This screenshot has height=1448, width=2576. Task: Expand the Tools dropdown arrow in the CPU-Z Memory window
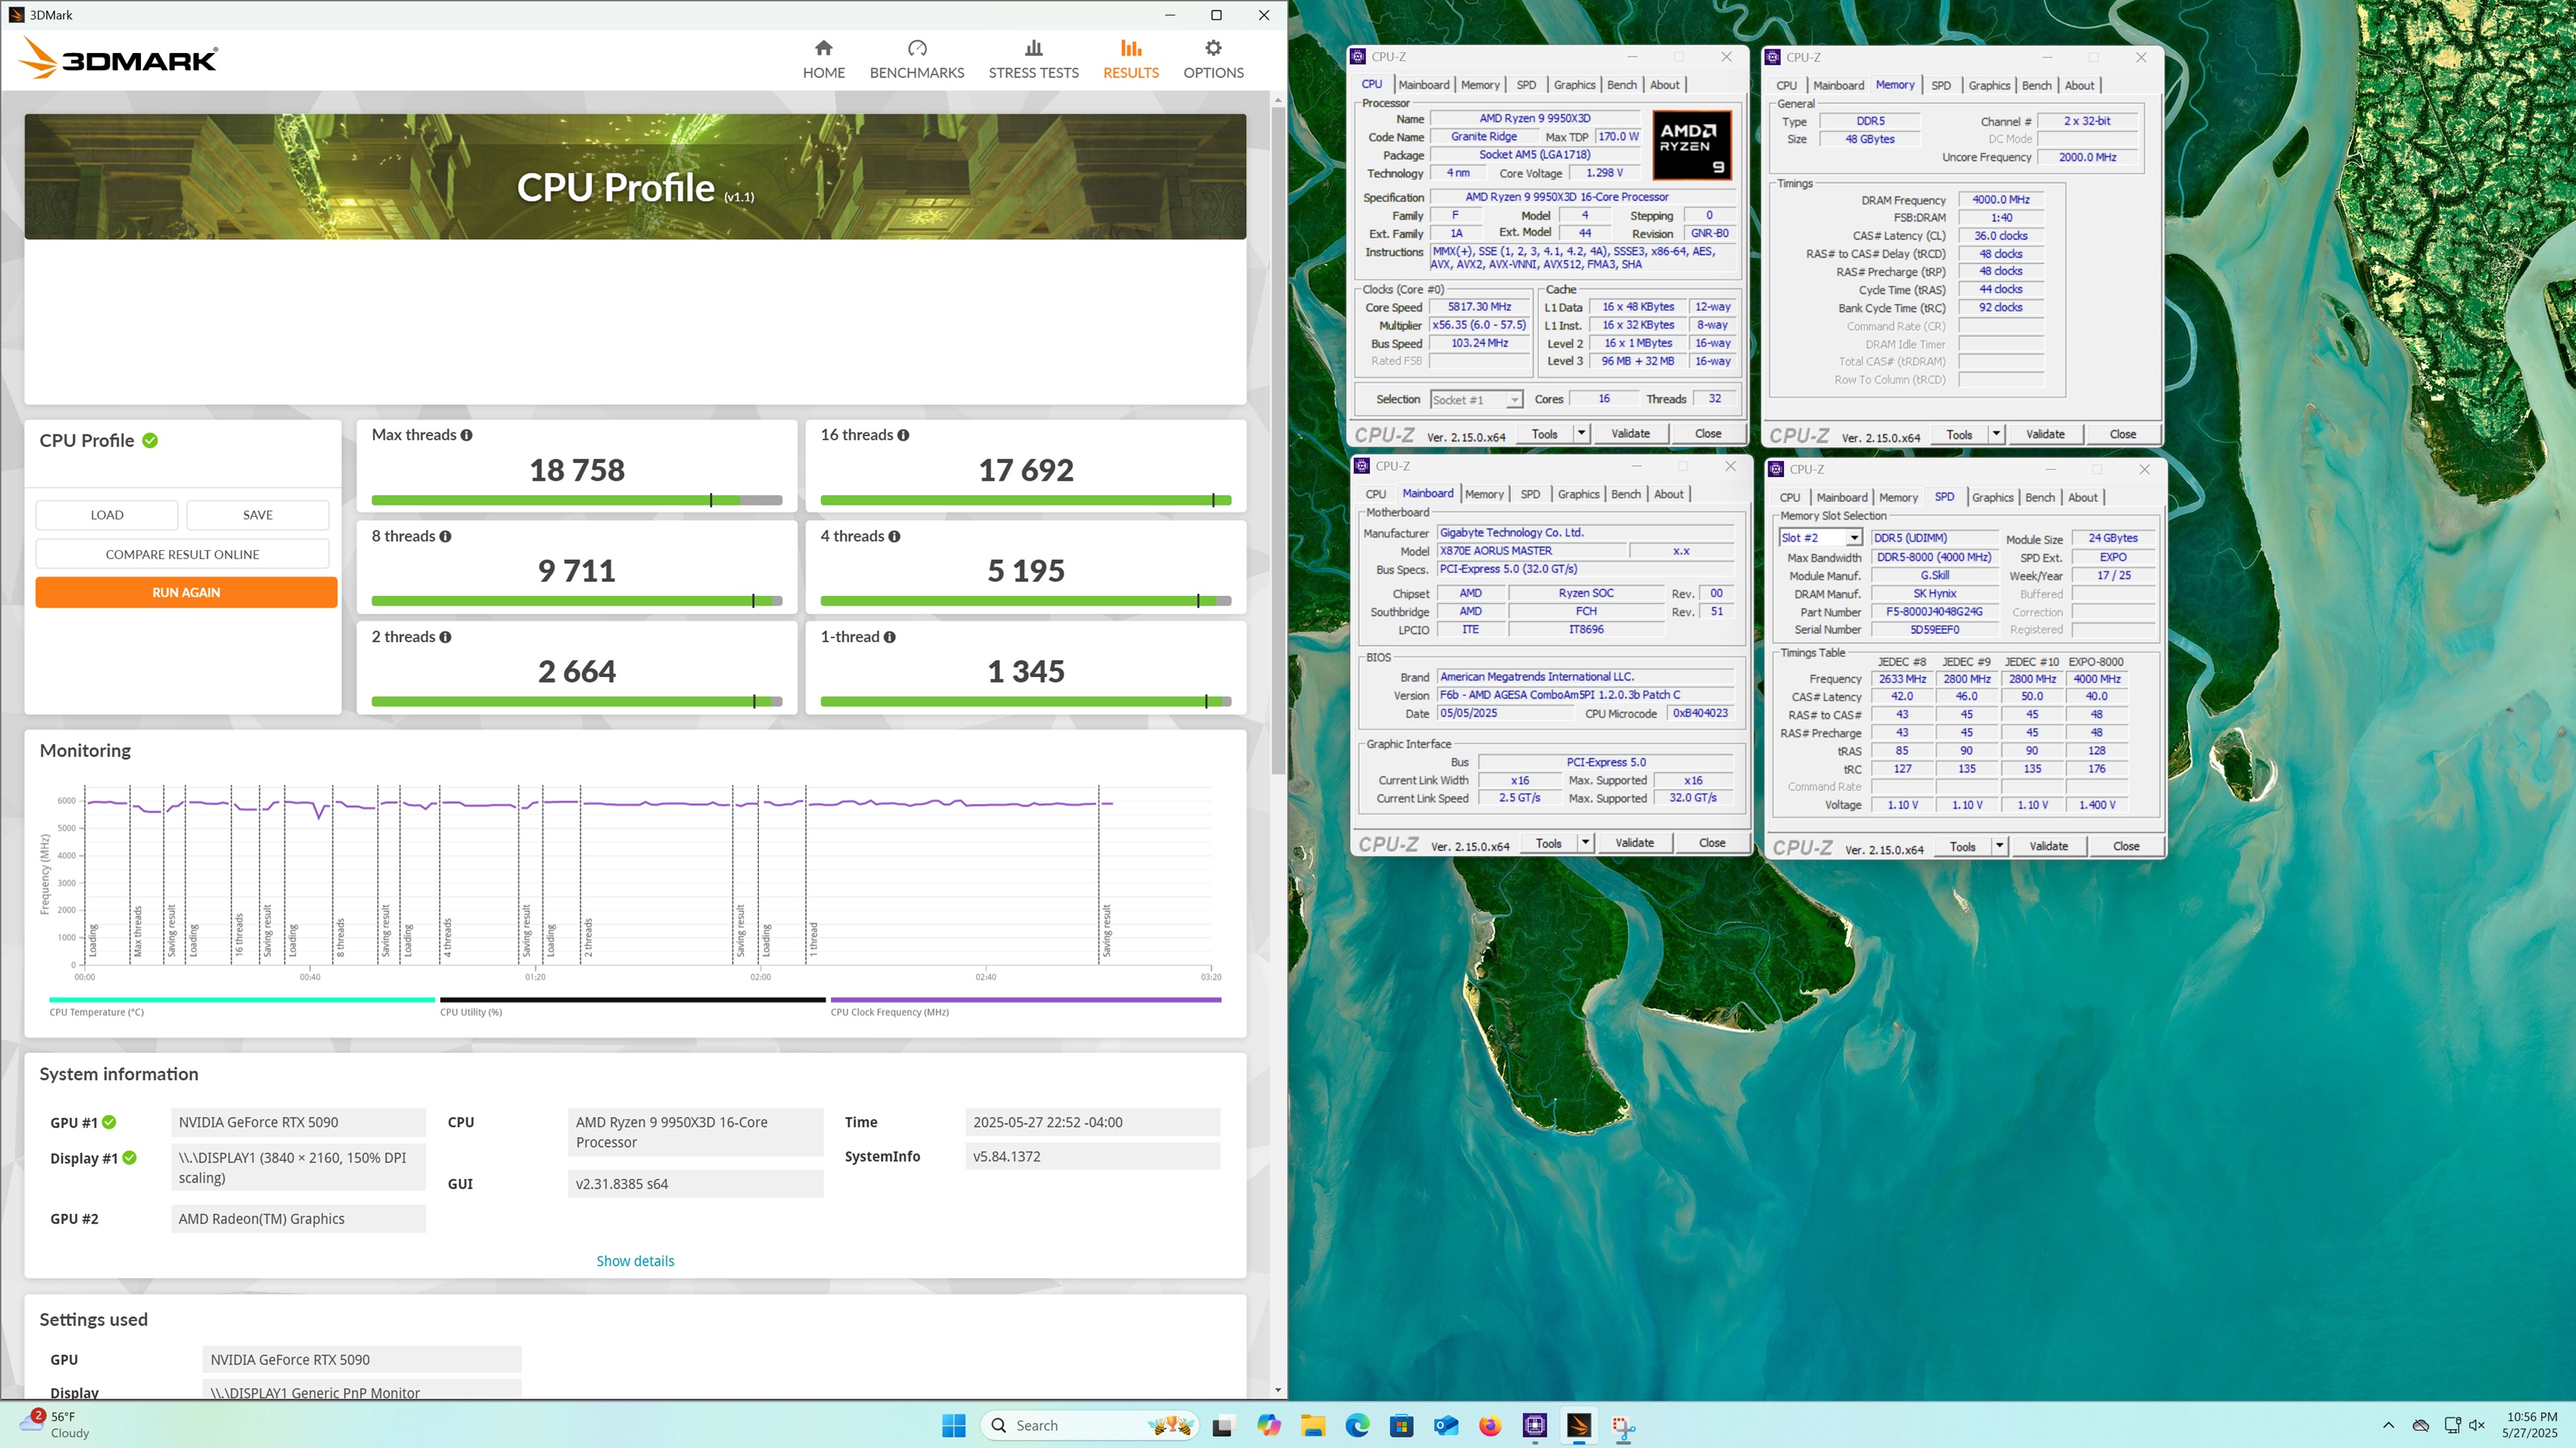(1996, 434)
